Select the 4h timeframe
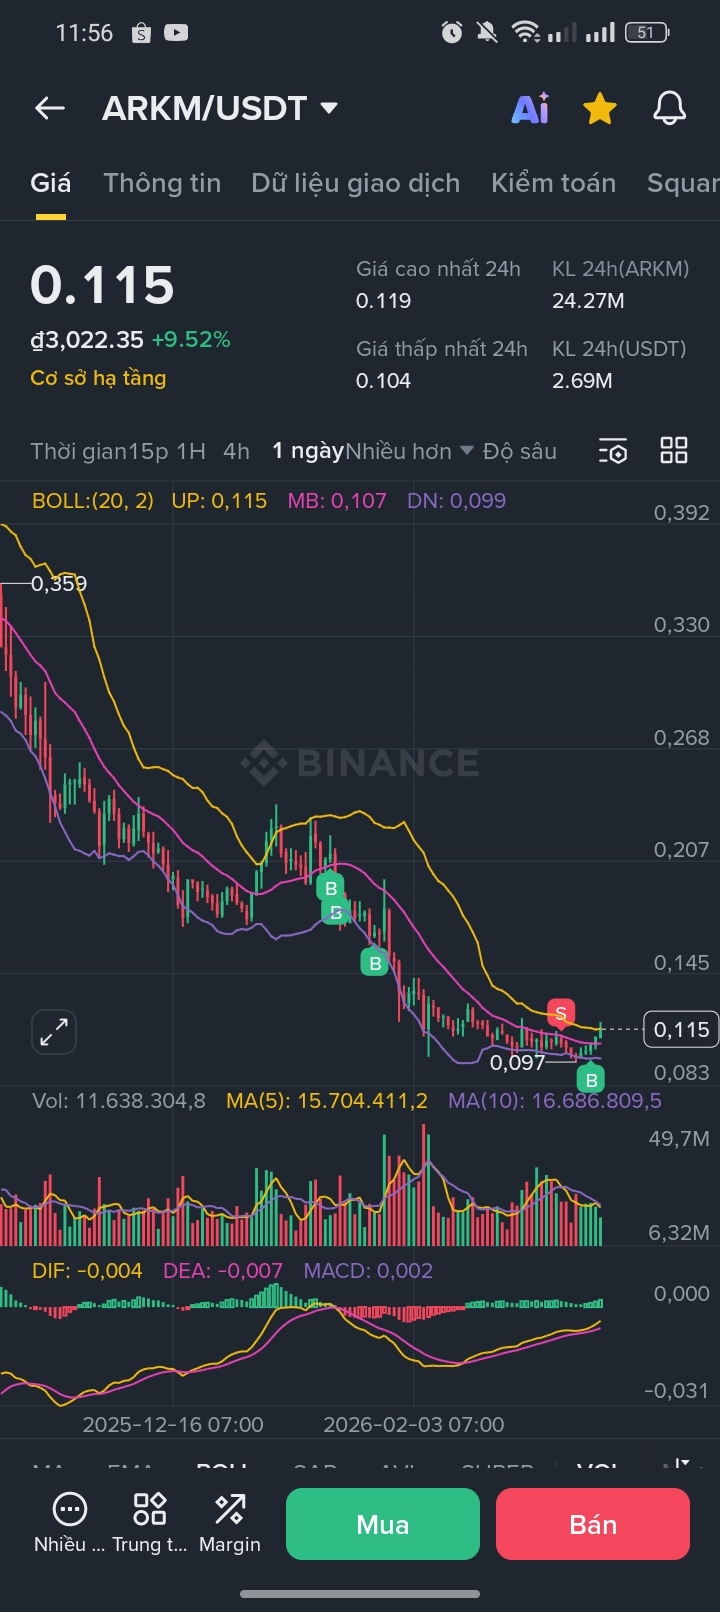Image resolution: width=720 pixels, height=1612 pixels. 237,451
